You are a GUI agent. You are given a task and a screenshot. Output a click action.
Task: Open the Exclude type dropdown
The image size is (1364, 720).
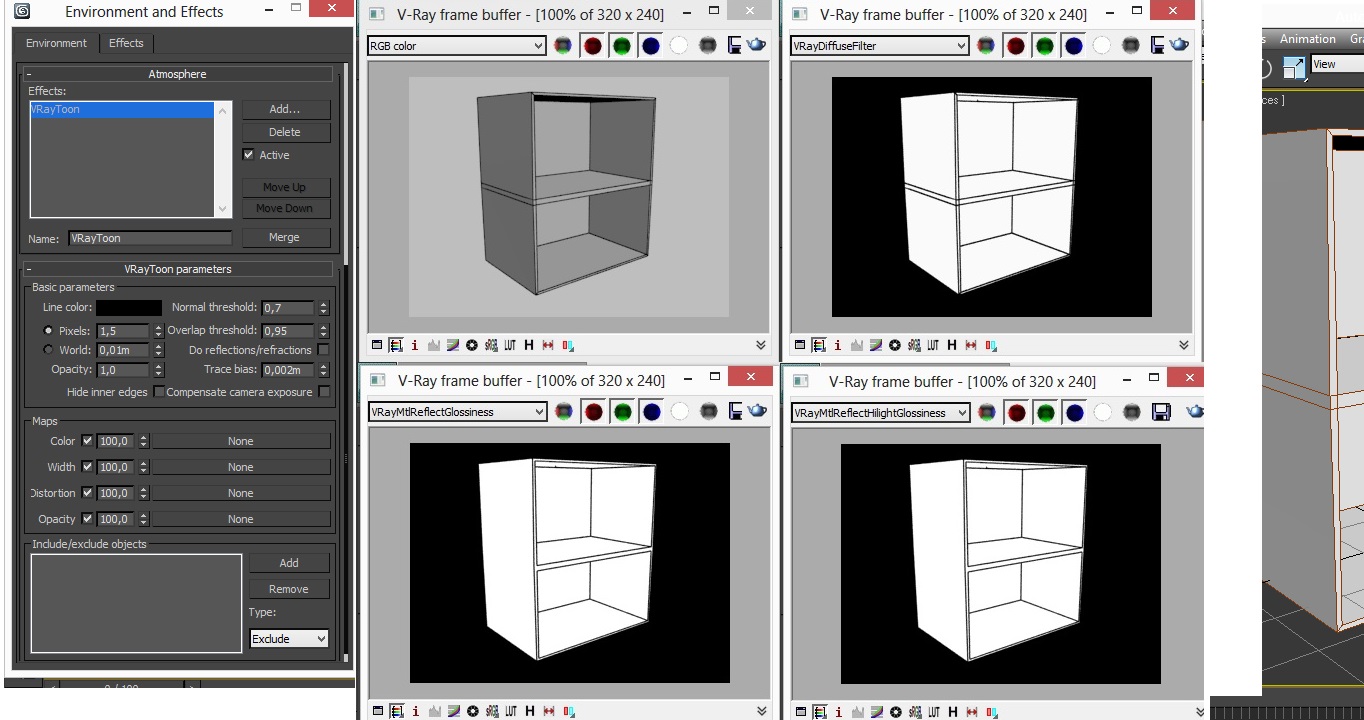pos(289,638)
